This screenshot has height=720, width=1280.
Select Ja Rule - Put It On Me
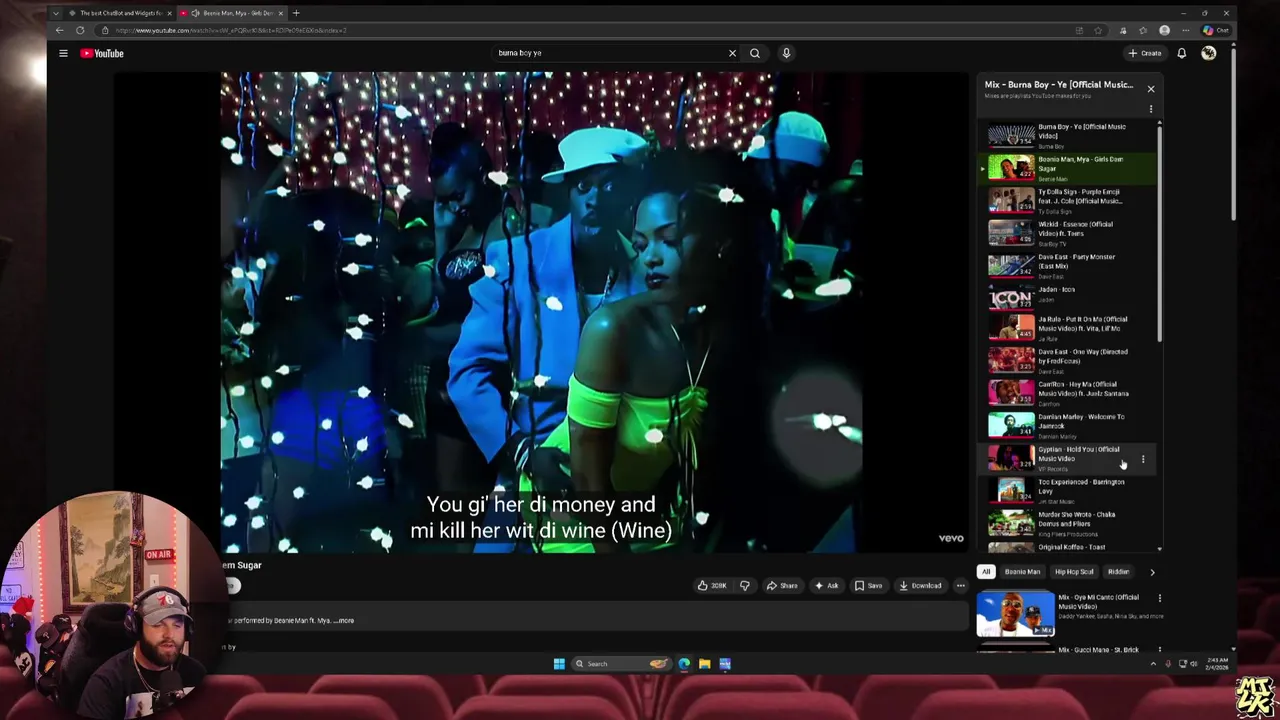point(1068,328)
